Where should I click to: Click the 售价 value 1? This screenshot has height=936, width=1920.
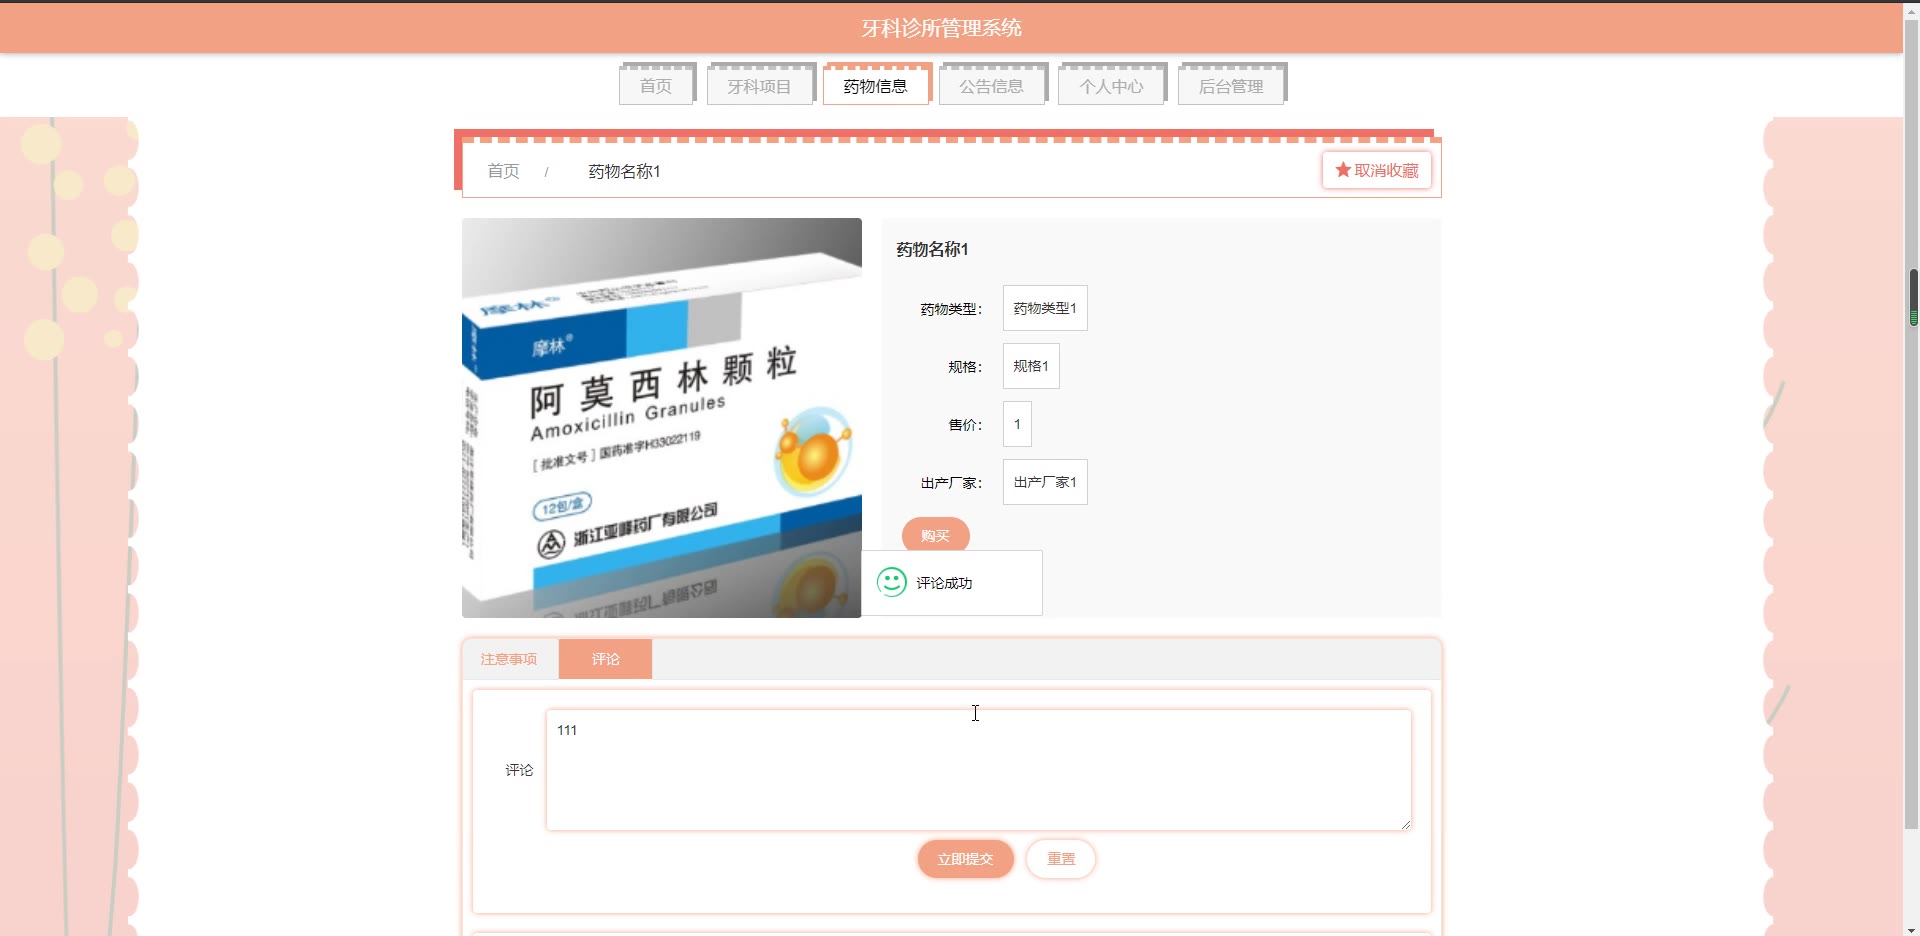(1017, 424)
